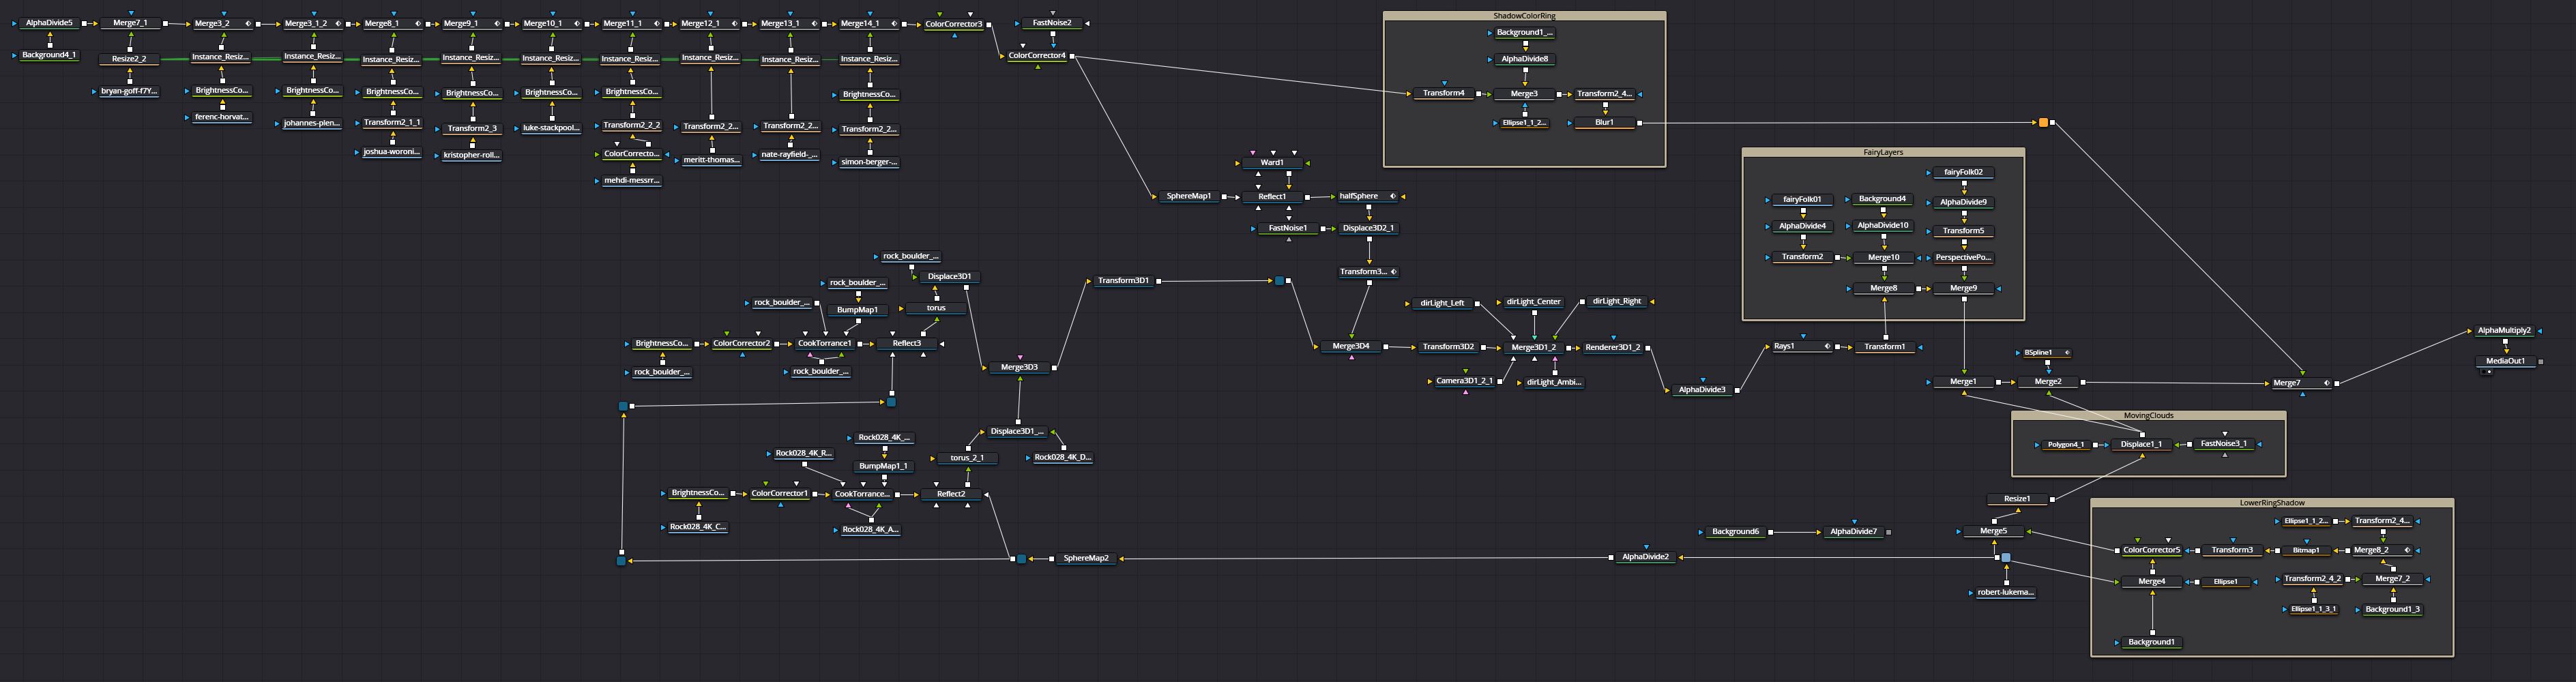The height and width of the screenshot is (682, 2576).
Task: Select the FastNoise3_1 node
Action: [2224, 444]
